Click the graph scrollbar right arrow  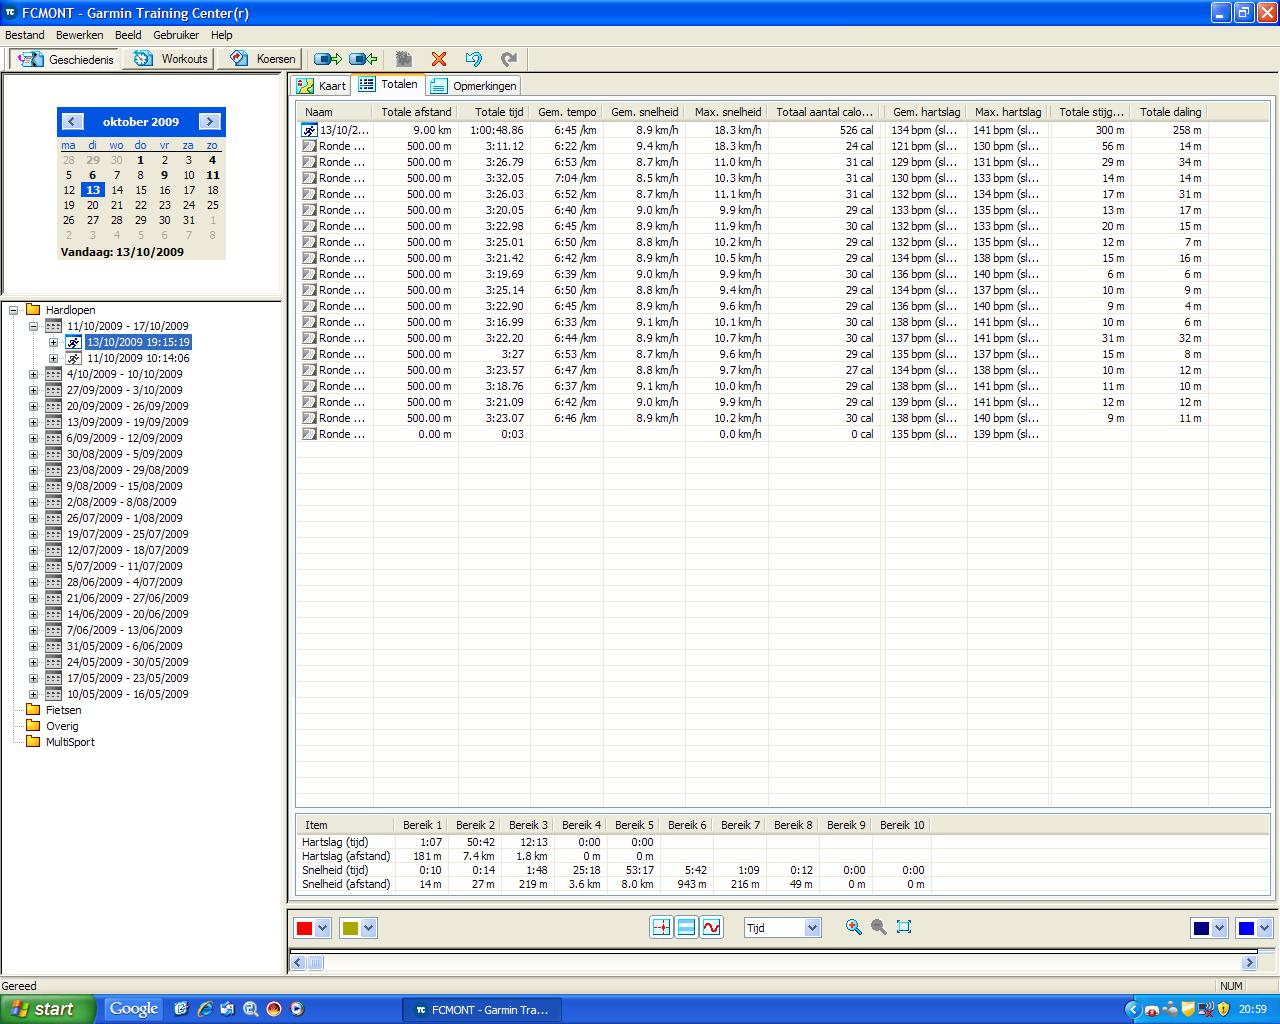1249,963
